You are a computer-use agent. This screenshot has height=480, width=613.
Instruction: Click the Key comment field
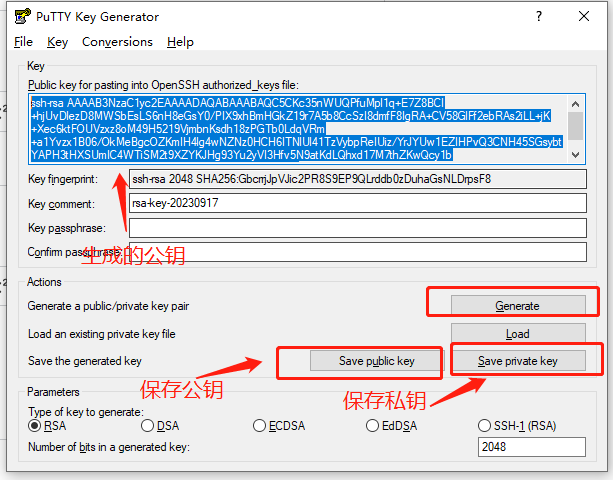click(x=357, y=203)
